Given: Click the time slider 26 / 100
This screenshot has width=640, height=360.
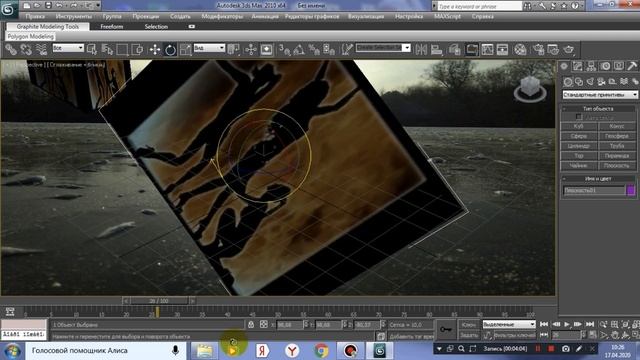Looking at the screenshot, I should 159,301.
